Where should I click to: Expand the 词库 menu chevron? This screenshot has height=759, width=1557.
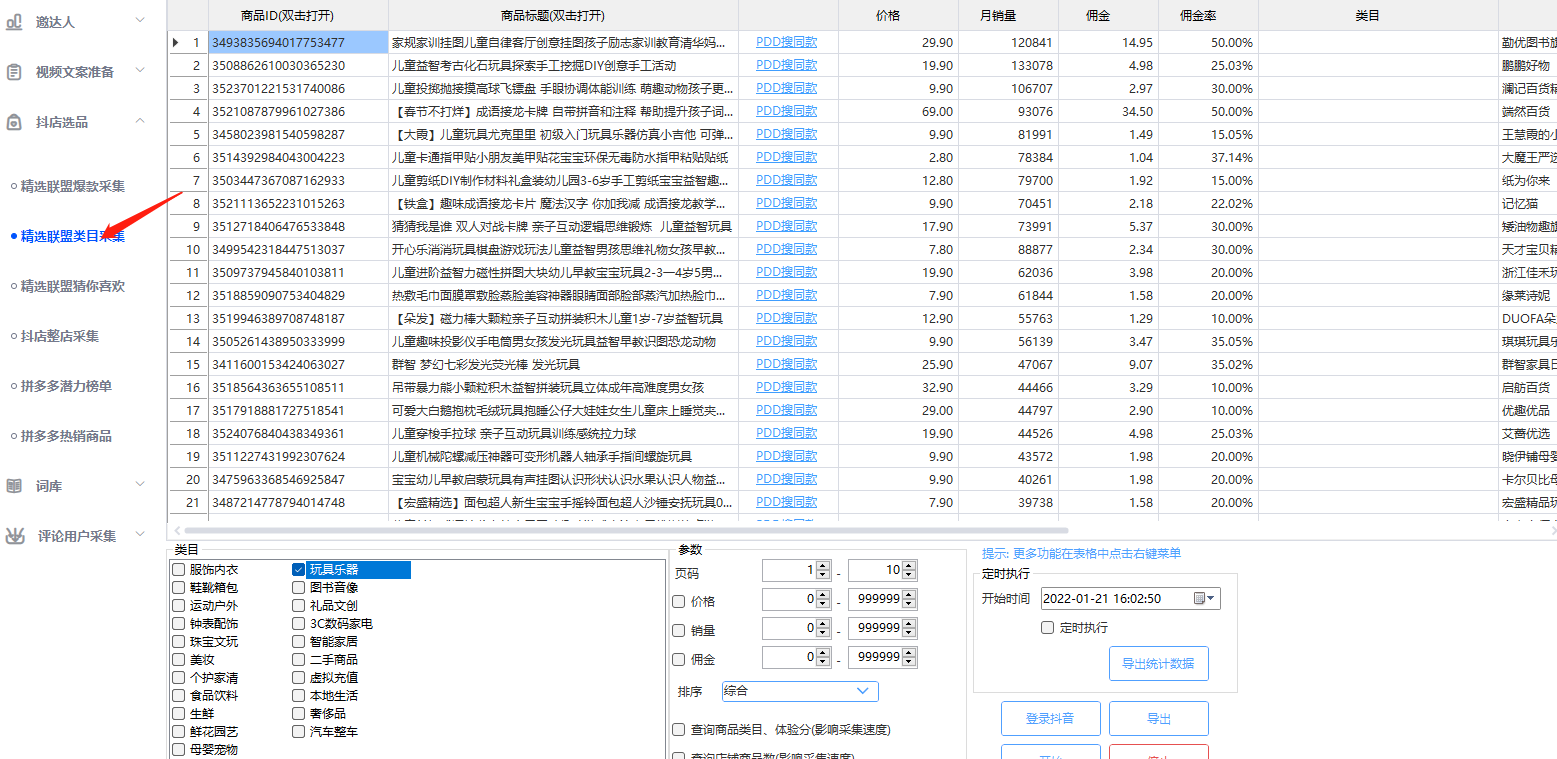tap(140, 486)
